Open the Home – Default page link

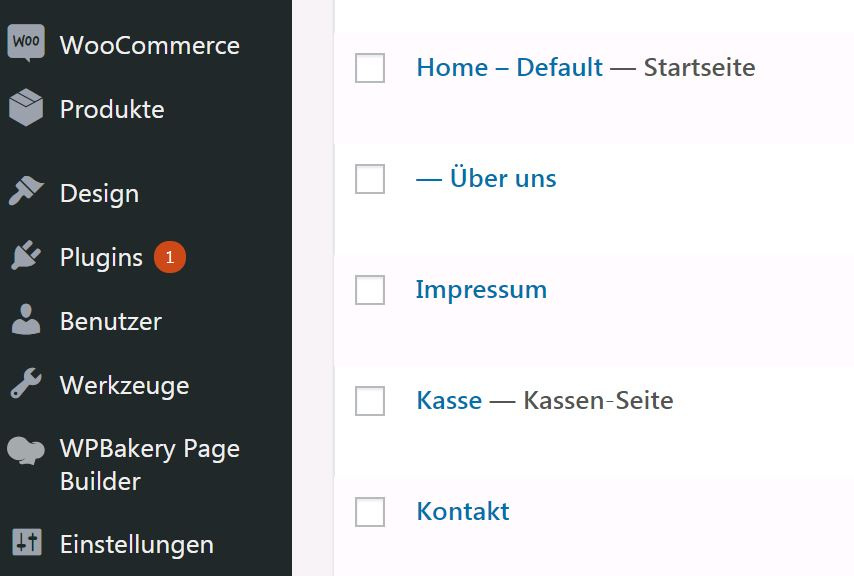click(x=509, y=68)
